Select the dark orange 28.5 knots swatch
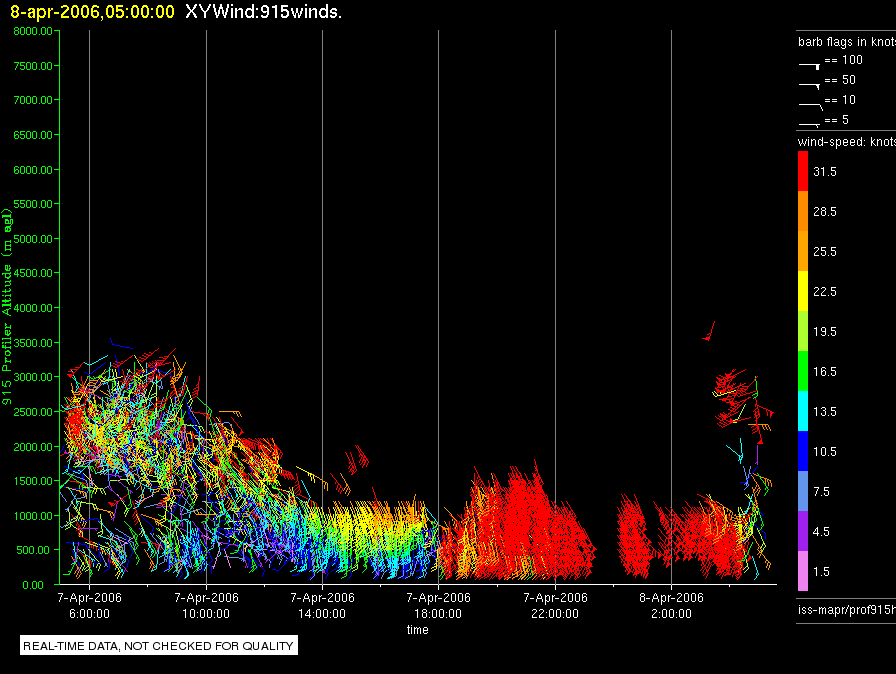Image resolution: width=896 pixels, height=674 pixels. tap(803, 211)
